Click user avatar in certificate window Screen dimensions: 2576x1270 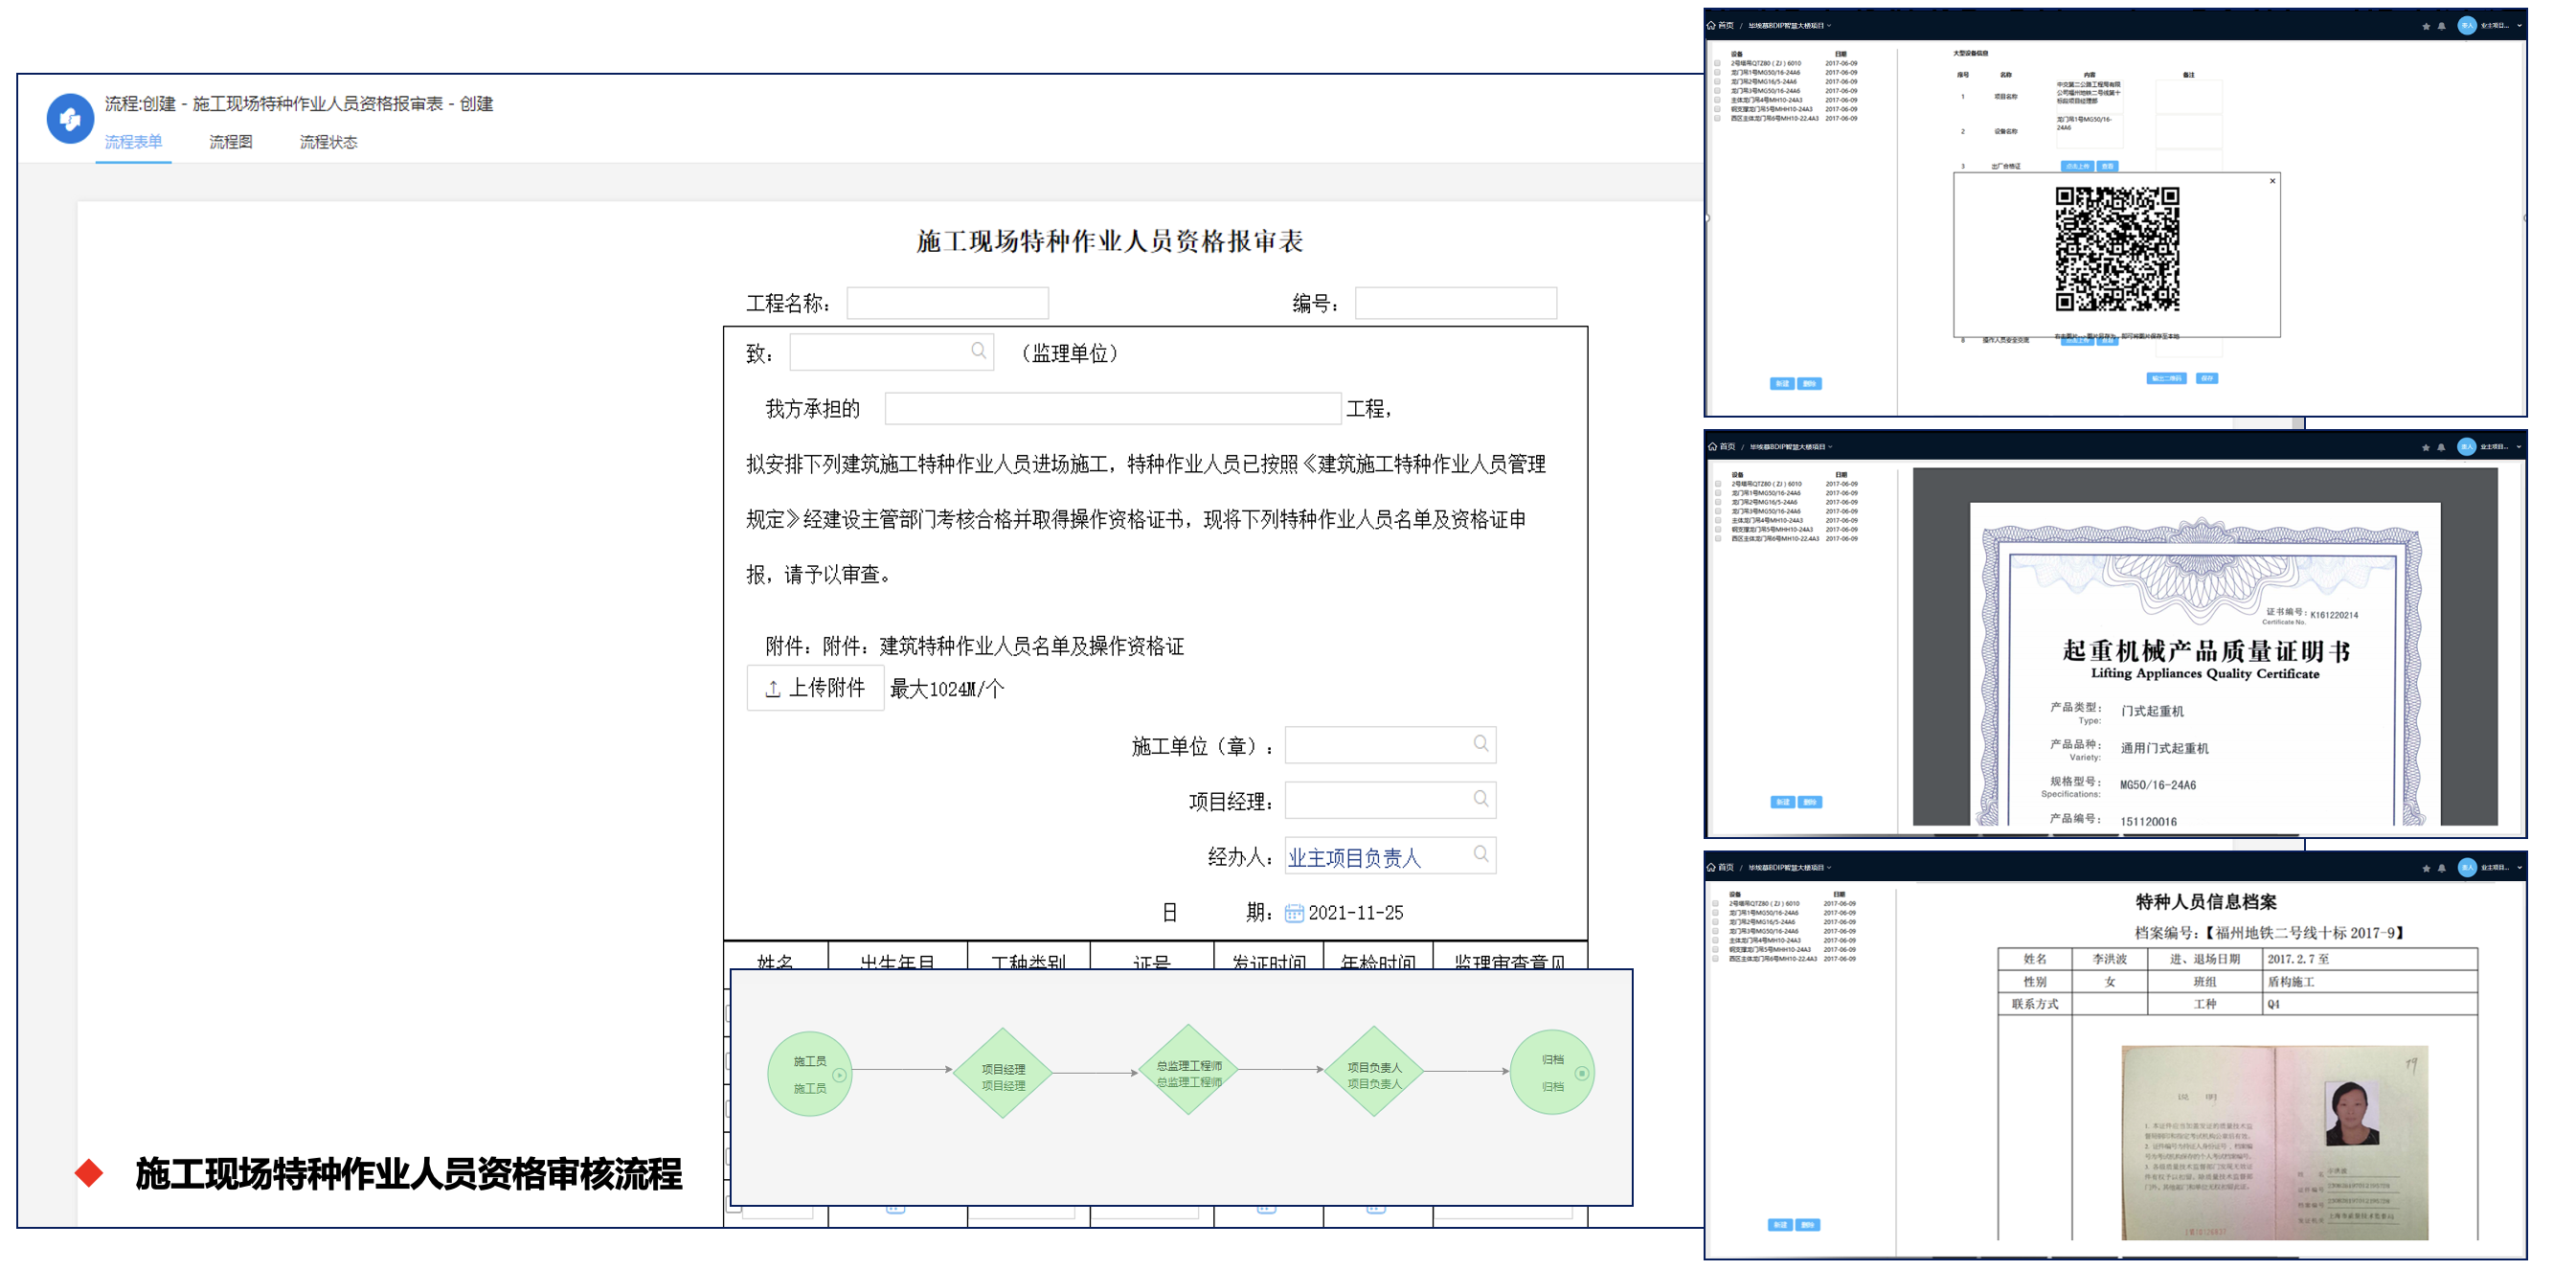(2466, 447)
